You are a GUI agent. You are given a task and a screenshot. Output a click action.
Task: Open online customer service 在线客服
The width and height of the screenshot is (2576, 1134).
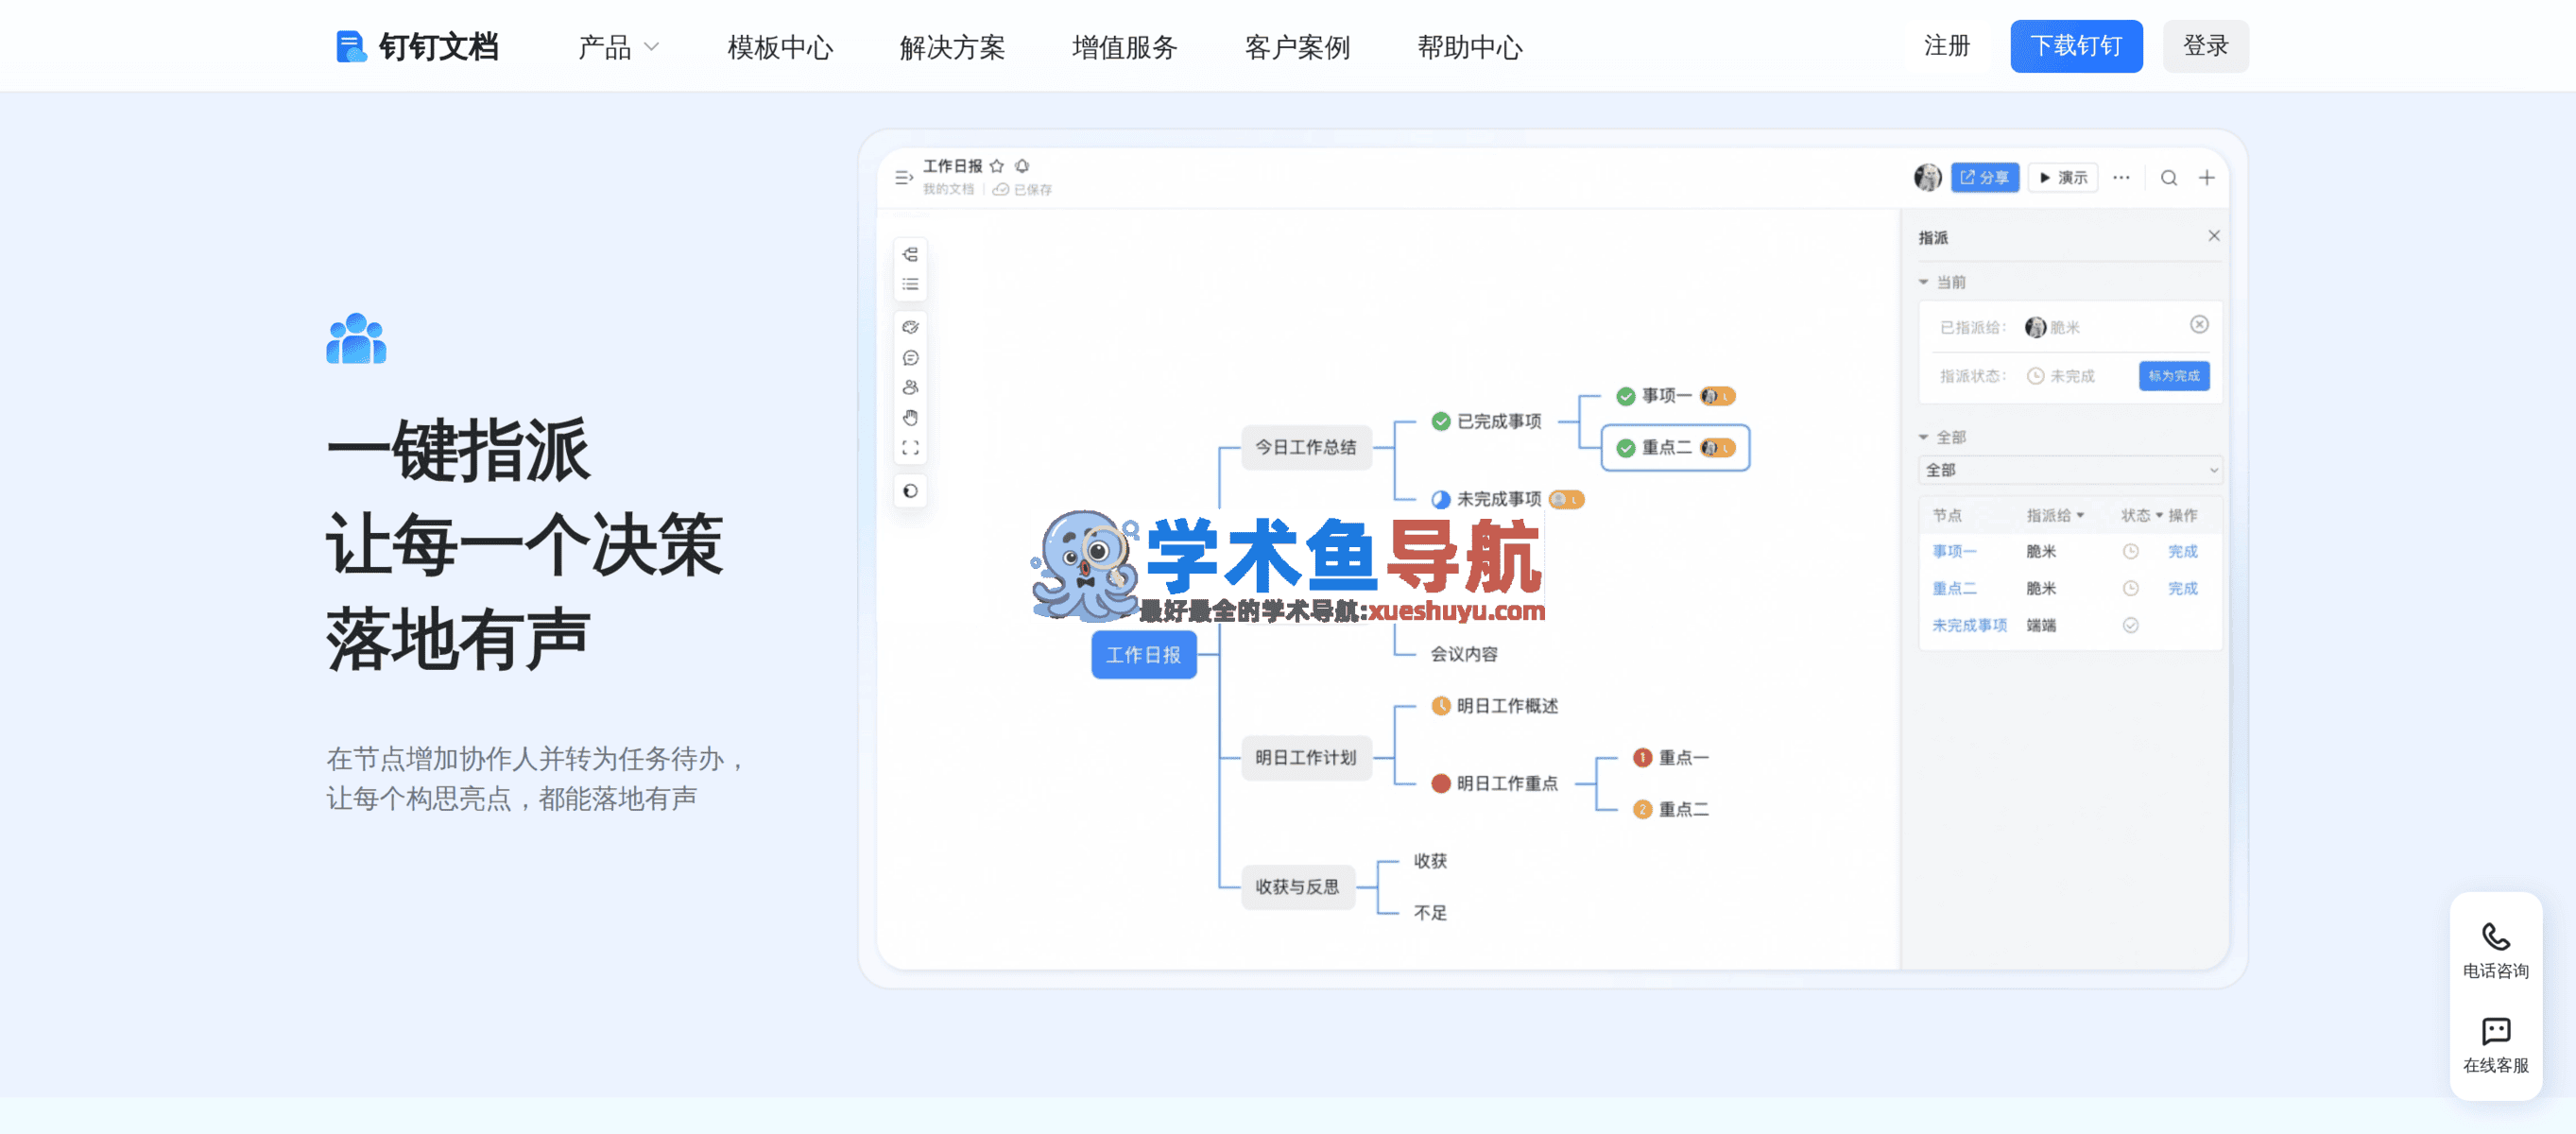point(2496,1047)
